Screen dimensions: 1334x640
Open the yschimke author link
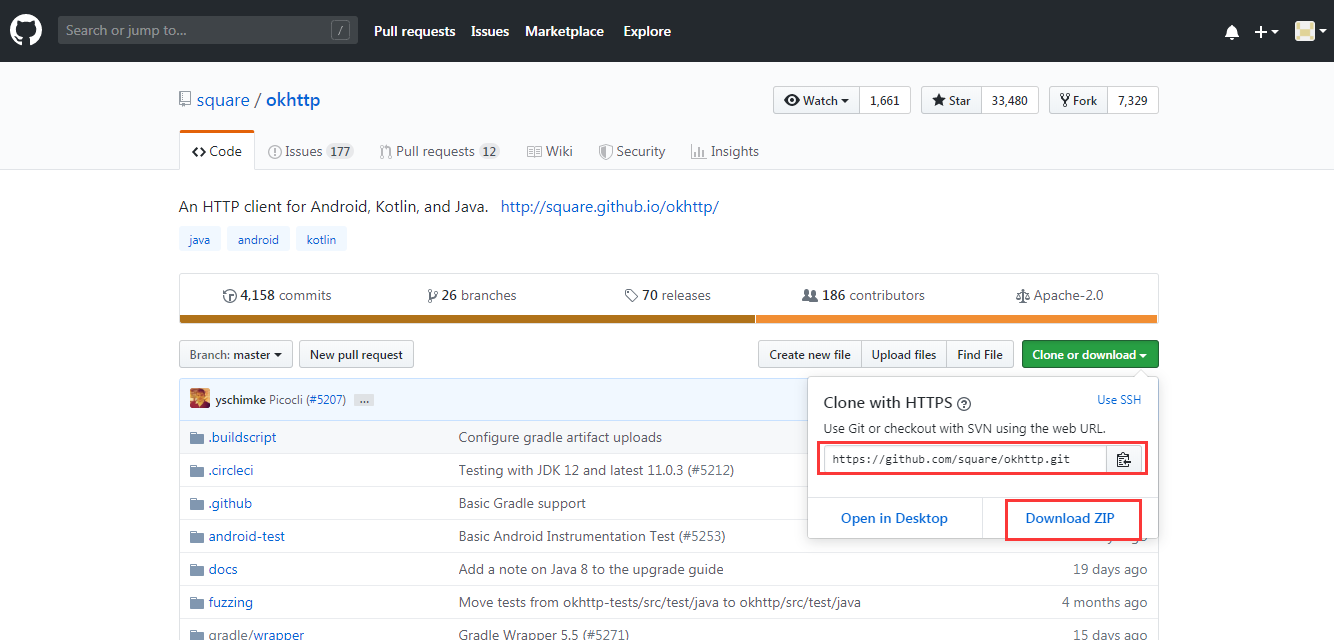coord(240,399)
